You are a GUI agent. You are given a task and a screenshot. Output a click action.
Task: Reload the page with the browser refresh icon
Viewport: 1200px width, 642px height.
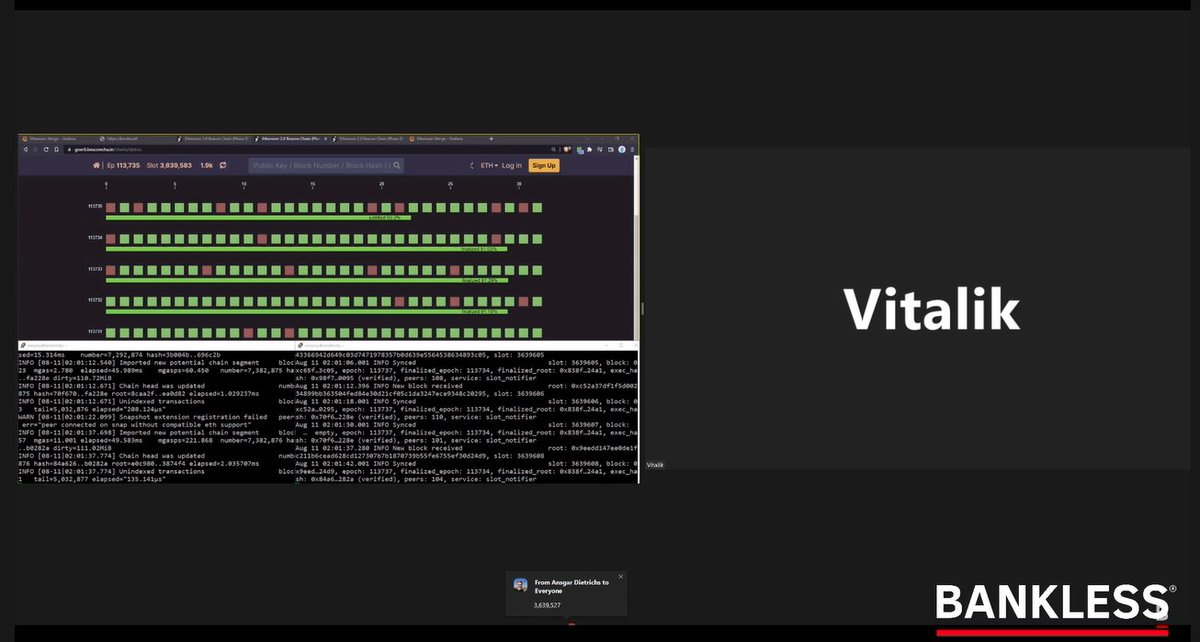46,149
